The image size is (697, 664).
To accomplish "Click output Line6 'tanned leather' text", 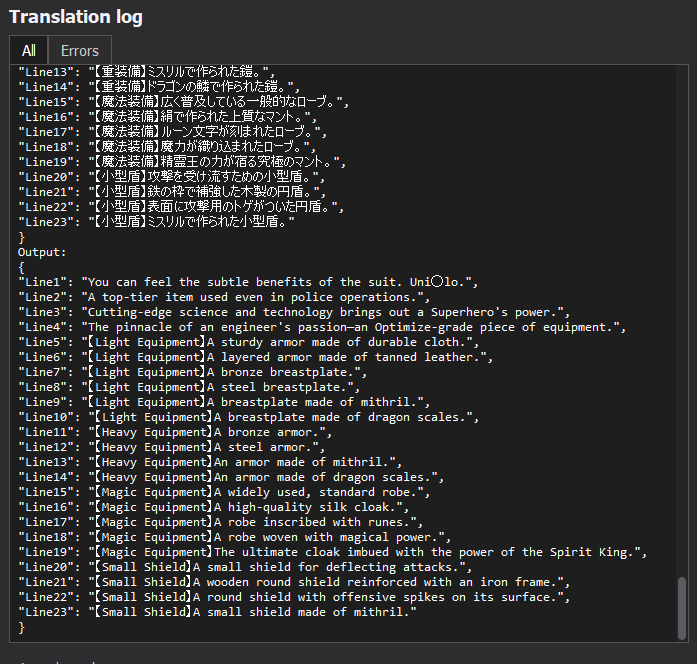I will pyautogui.click(x=256, y=357).
